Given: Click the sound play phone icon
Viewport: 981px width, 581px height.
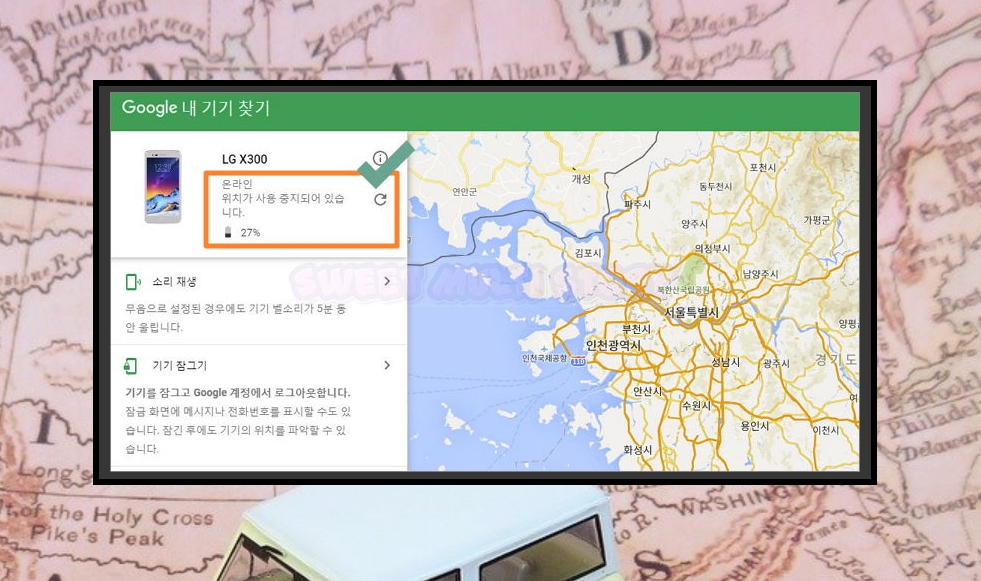Looking at the screenshot, I should pyautogui.click(x=133, y=282).
